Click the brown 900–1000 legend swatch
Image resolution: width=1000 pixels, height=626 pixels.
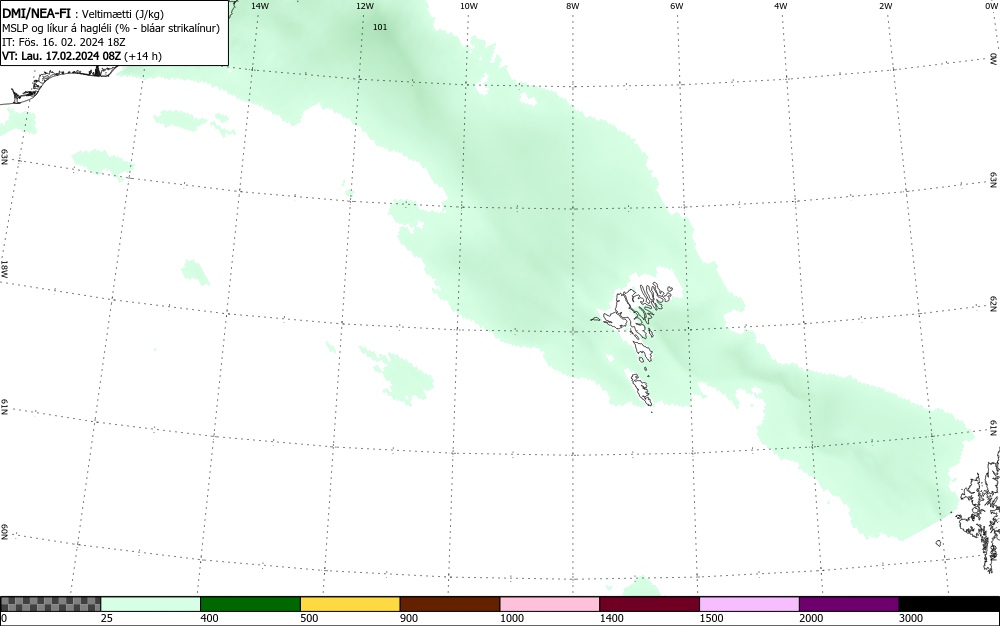(450, 604)
